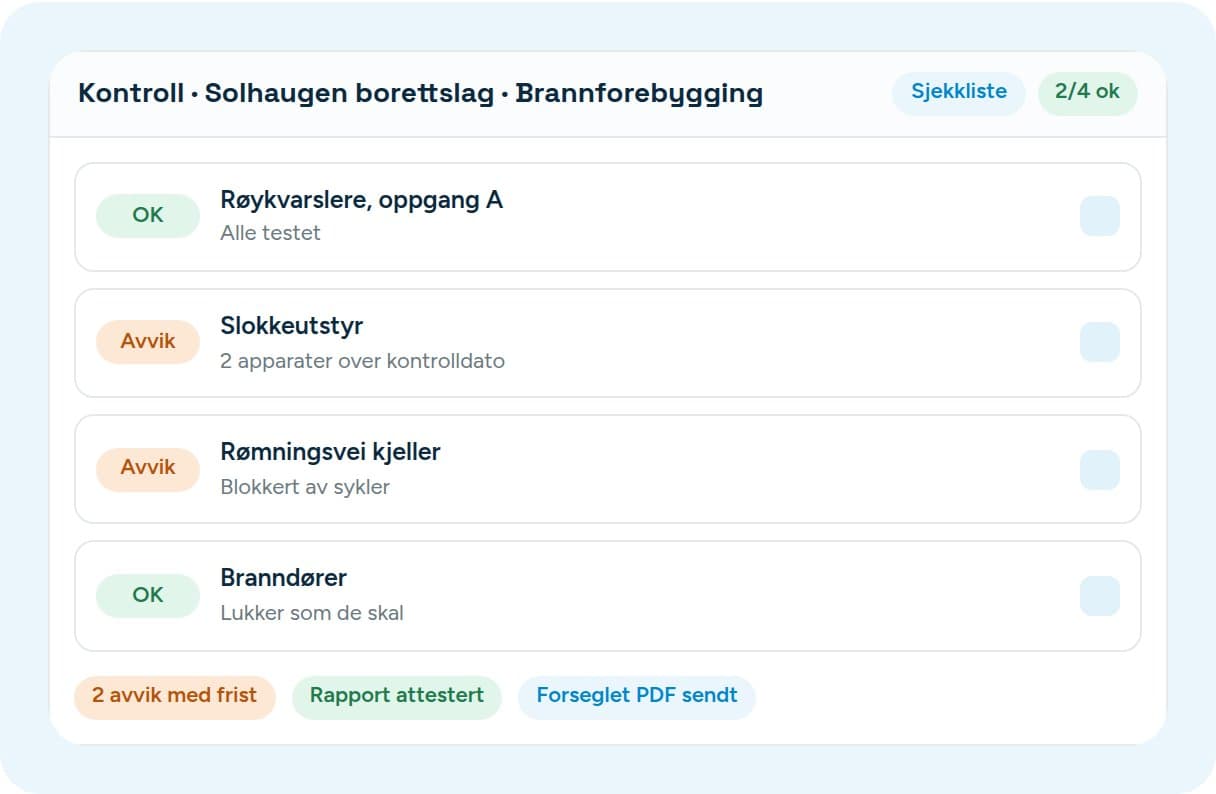Select the Rapport attestert chip
Screen dimensions: 1216x794
tap(397, 697)
